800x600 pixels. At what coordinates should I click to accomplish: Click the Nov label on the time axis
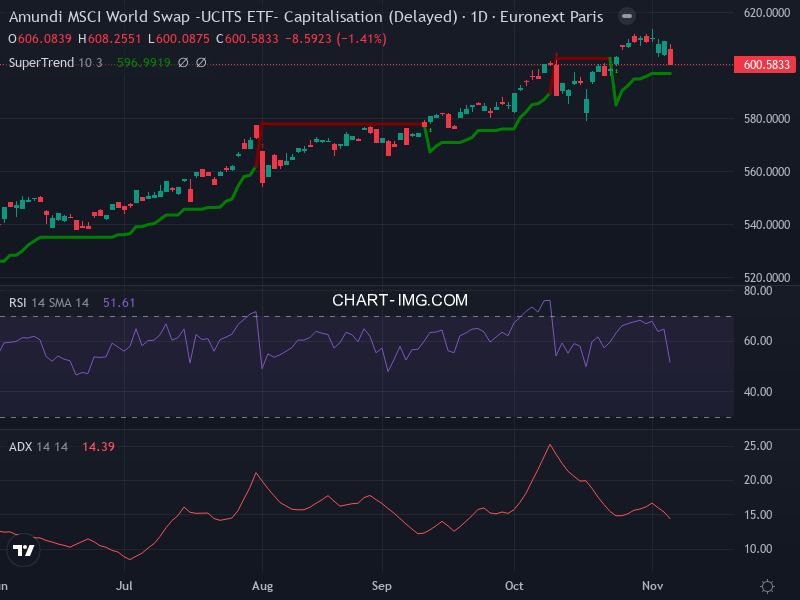(x=653, y=586)
